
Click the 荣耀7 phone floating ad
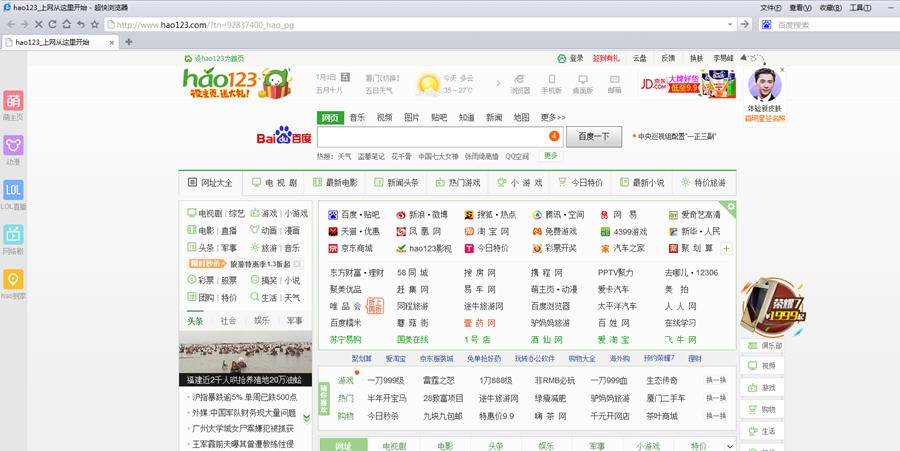point(771,306)
